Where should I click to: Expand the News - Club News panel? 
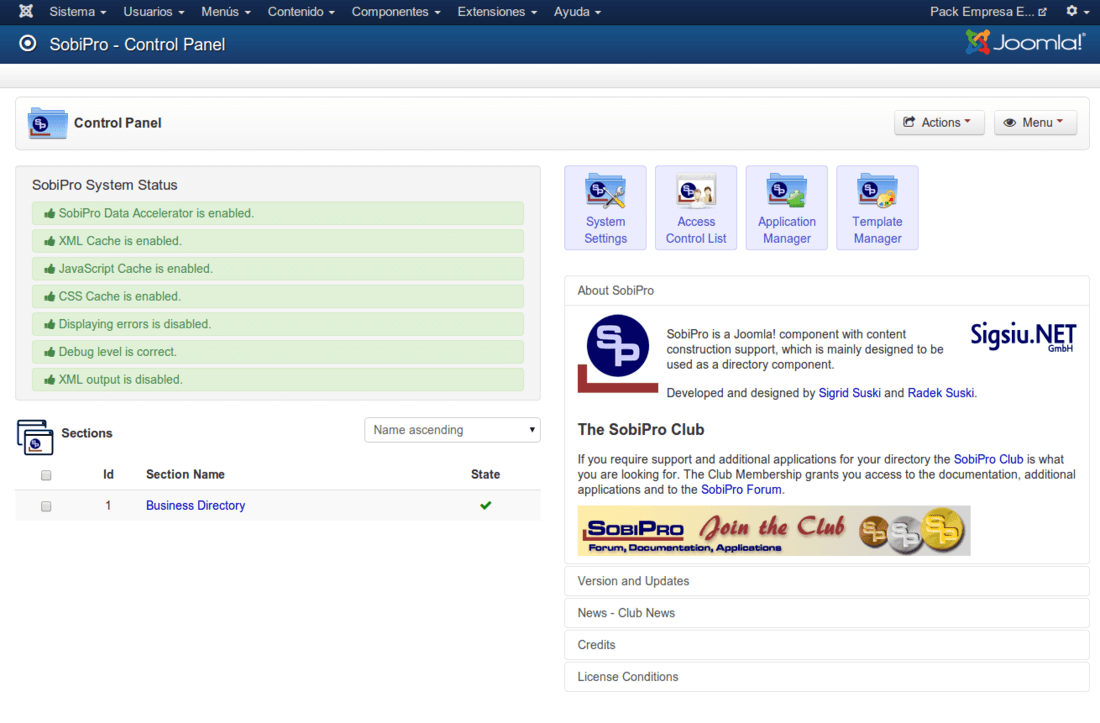tap(826, 613)
